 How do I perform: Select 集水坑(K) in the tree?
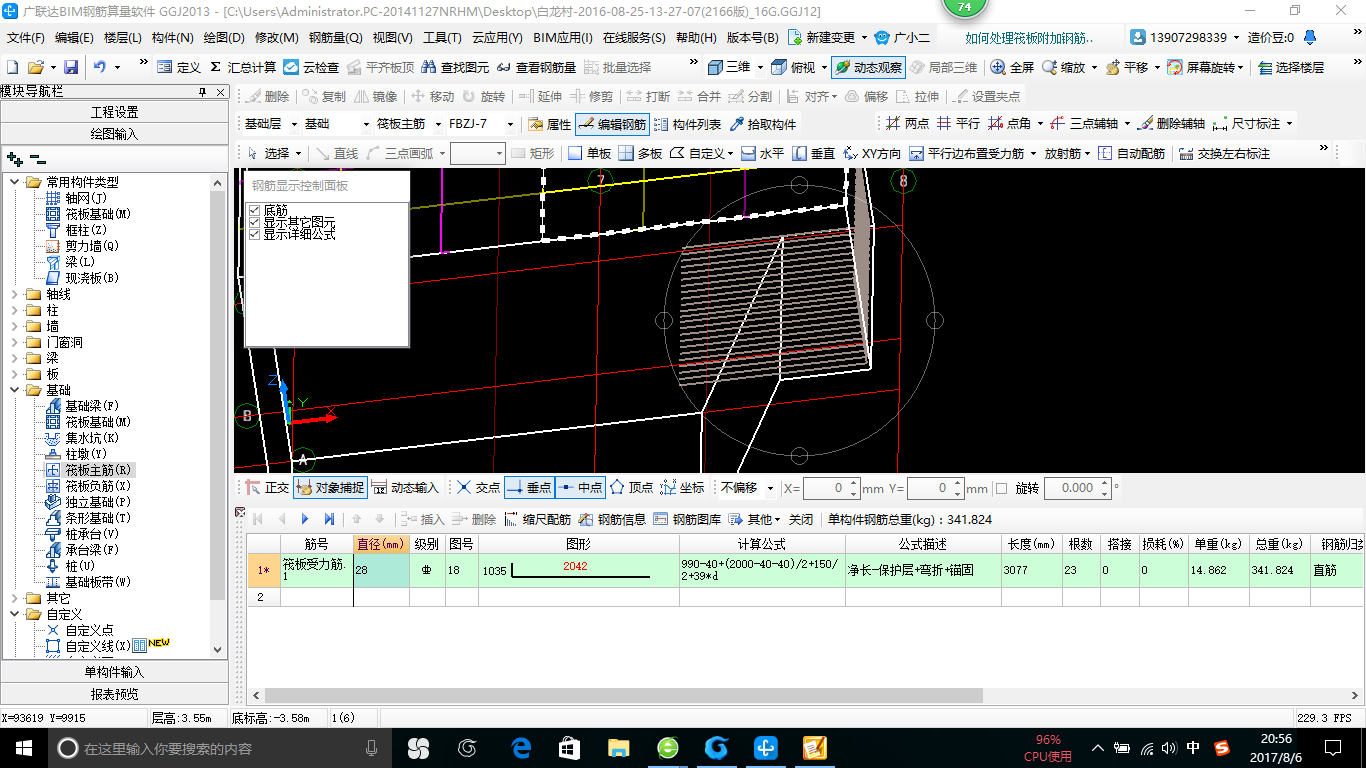point(82,438)
